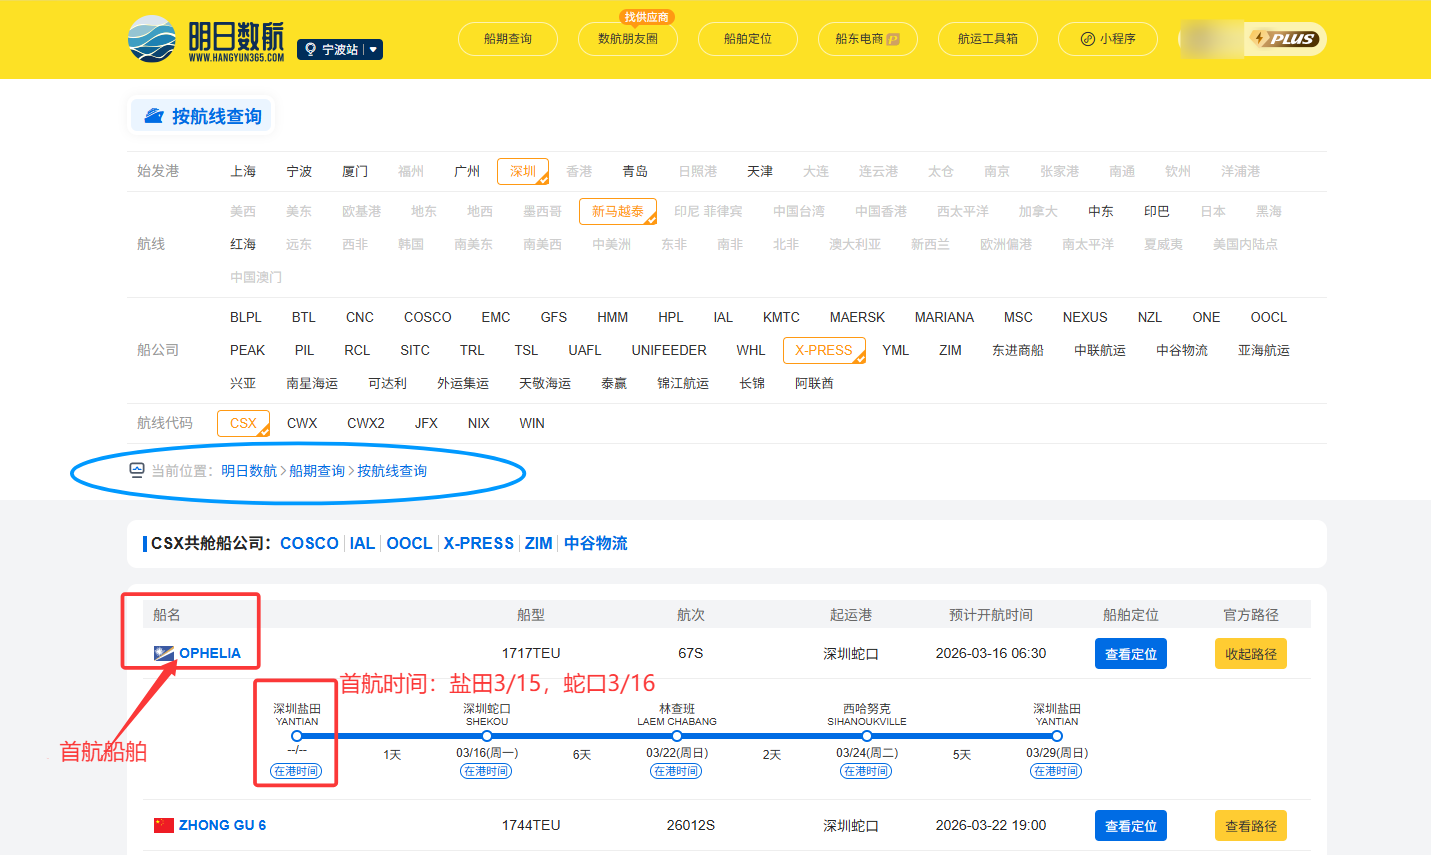Open 船期查询 in top navigation
The height and width of the screenshot is (855, 1431).
(x=508, y=39)
